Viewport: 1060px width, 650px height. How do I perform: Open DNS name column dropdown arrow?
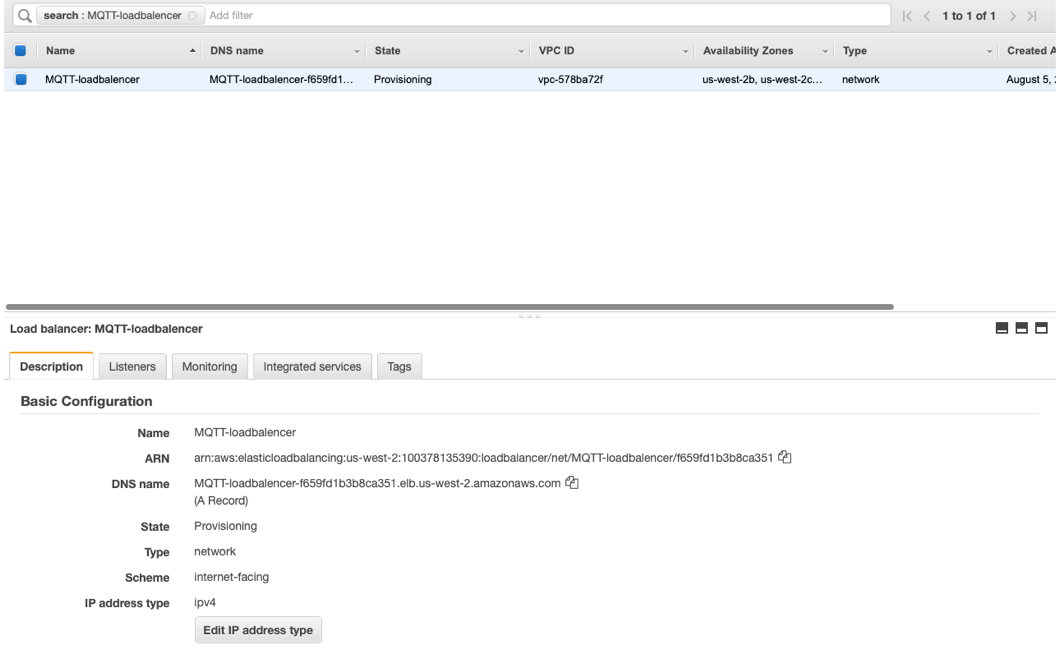coord(357,51)
